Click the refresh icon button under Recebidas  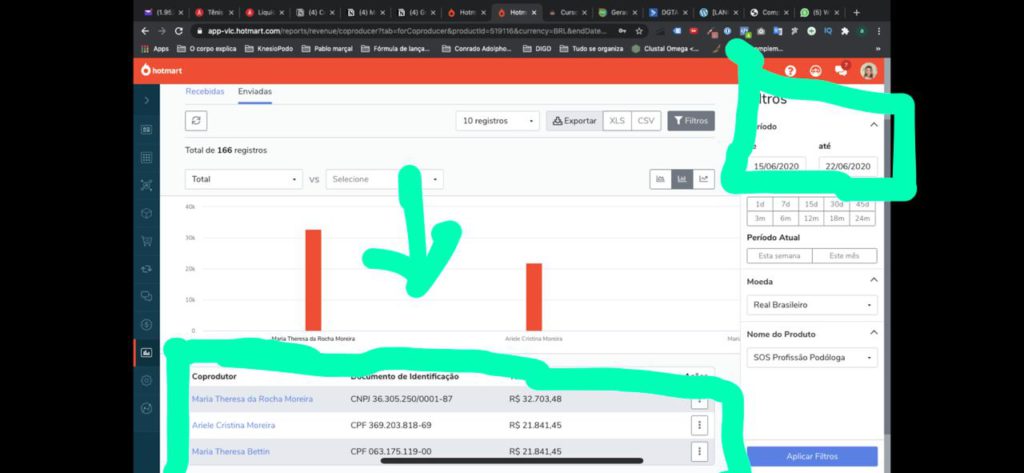(x=196, y=121)
